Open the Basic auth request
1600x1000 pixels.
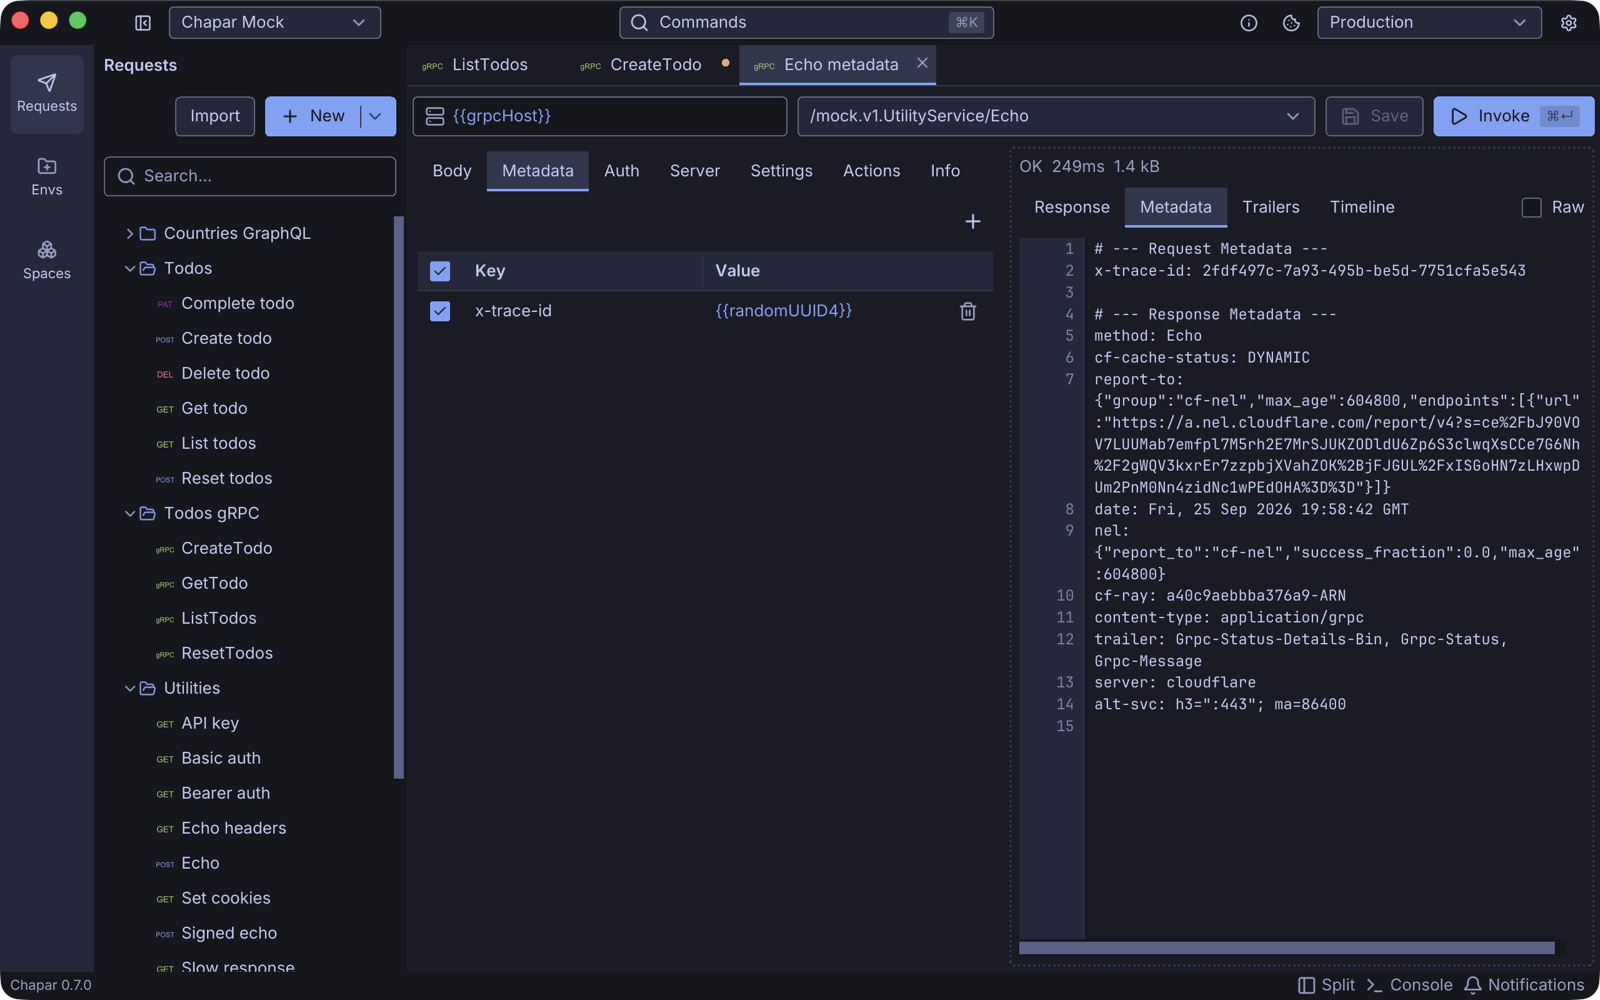point(220,758)
